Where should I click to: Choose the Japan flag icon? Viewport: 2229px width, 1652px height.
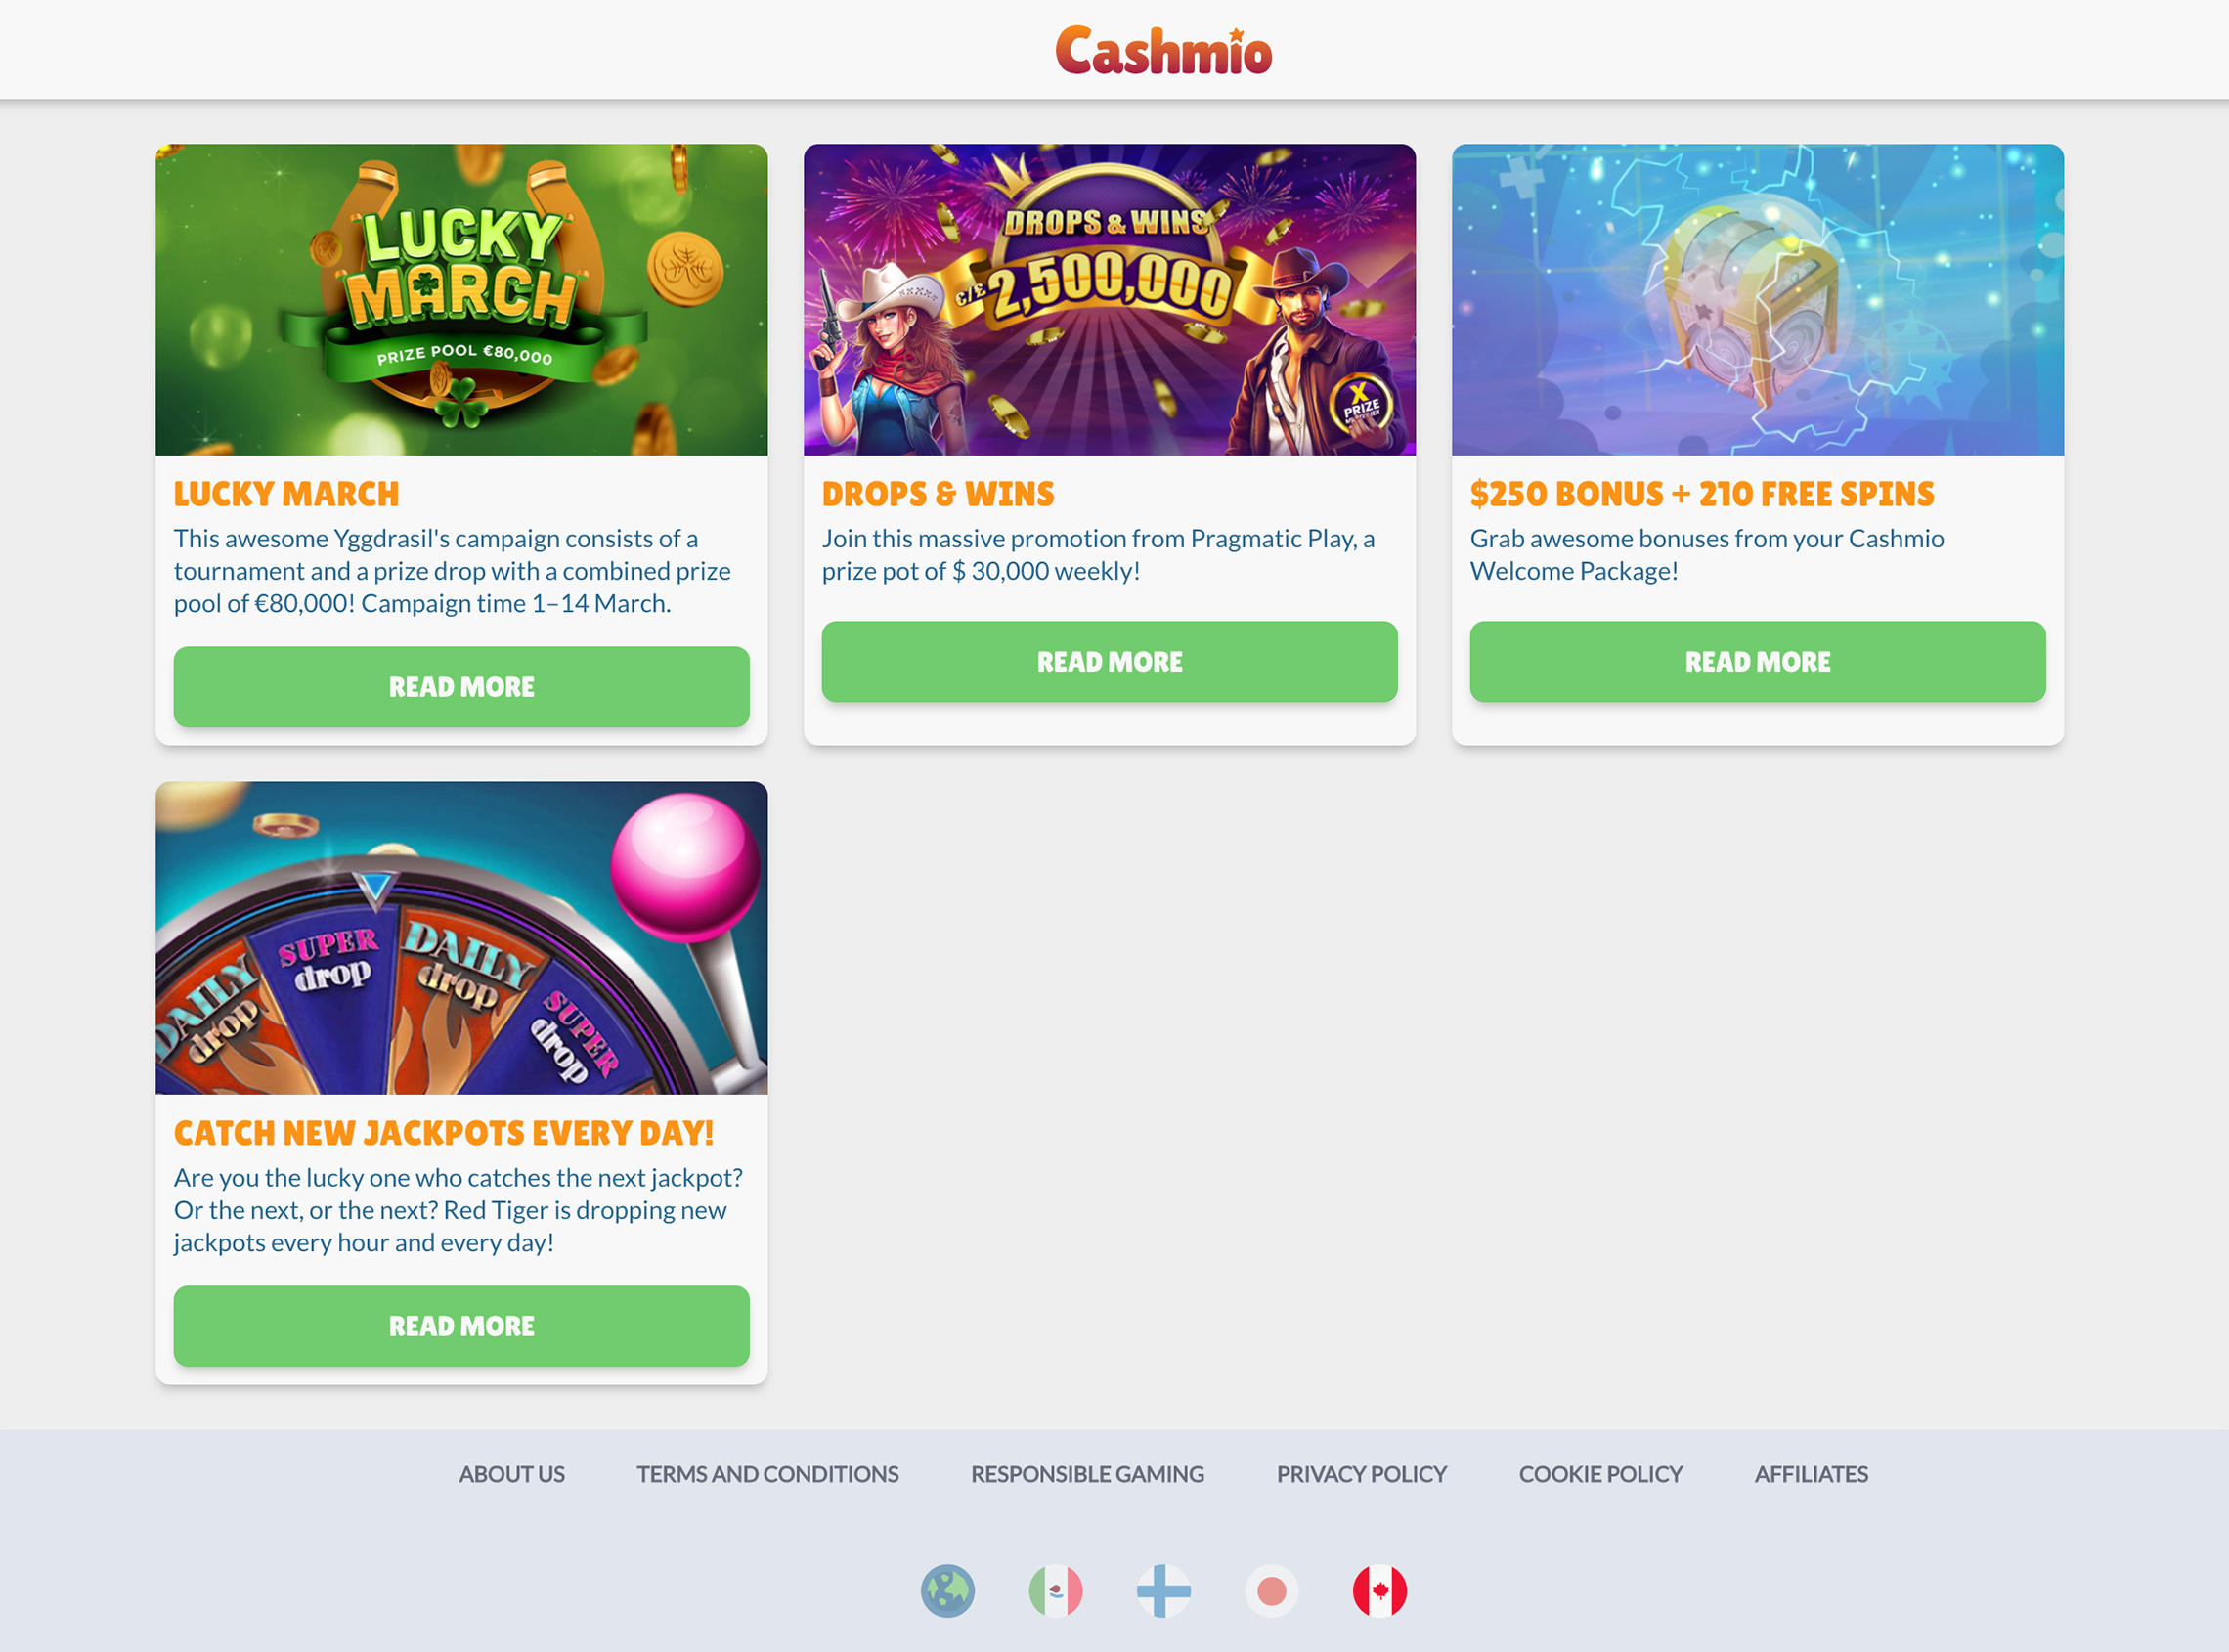tap(1271, 1590)
